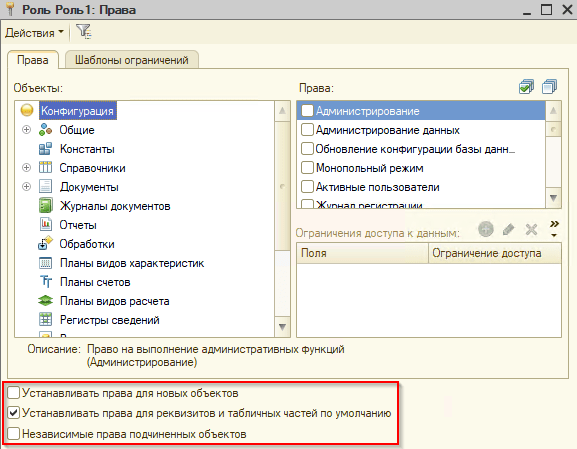Click rights list scroll down arrow
The width and height of the screenshot is (577, 449).
[553, 198]
